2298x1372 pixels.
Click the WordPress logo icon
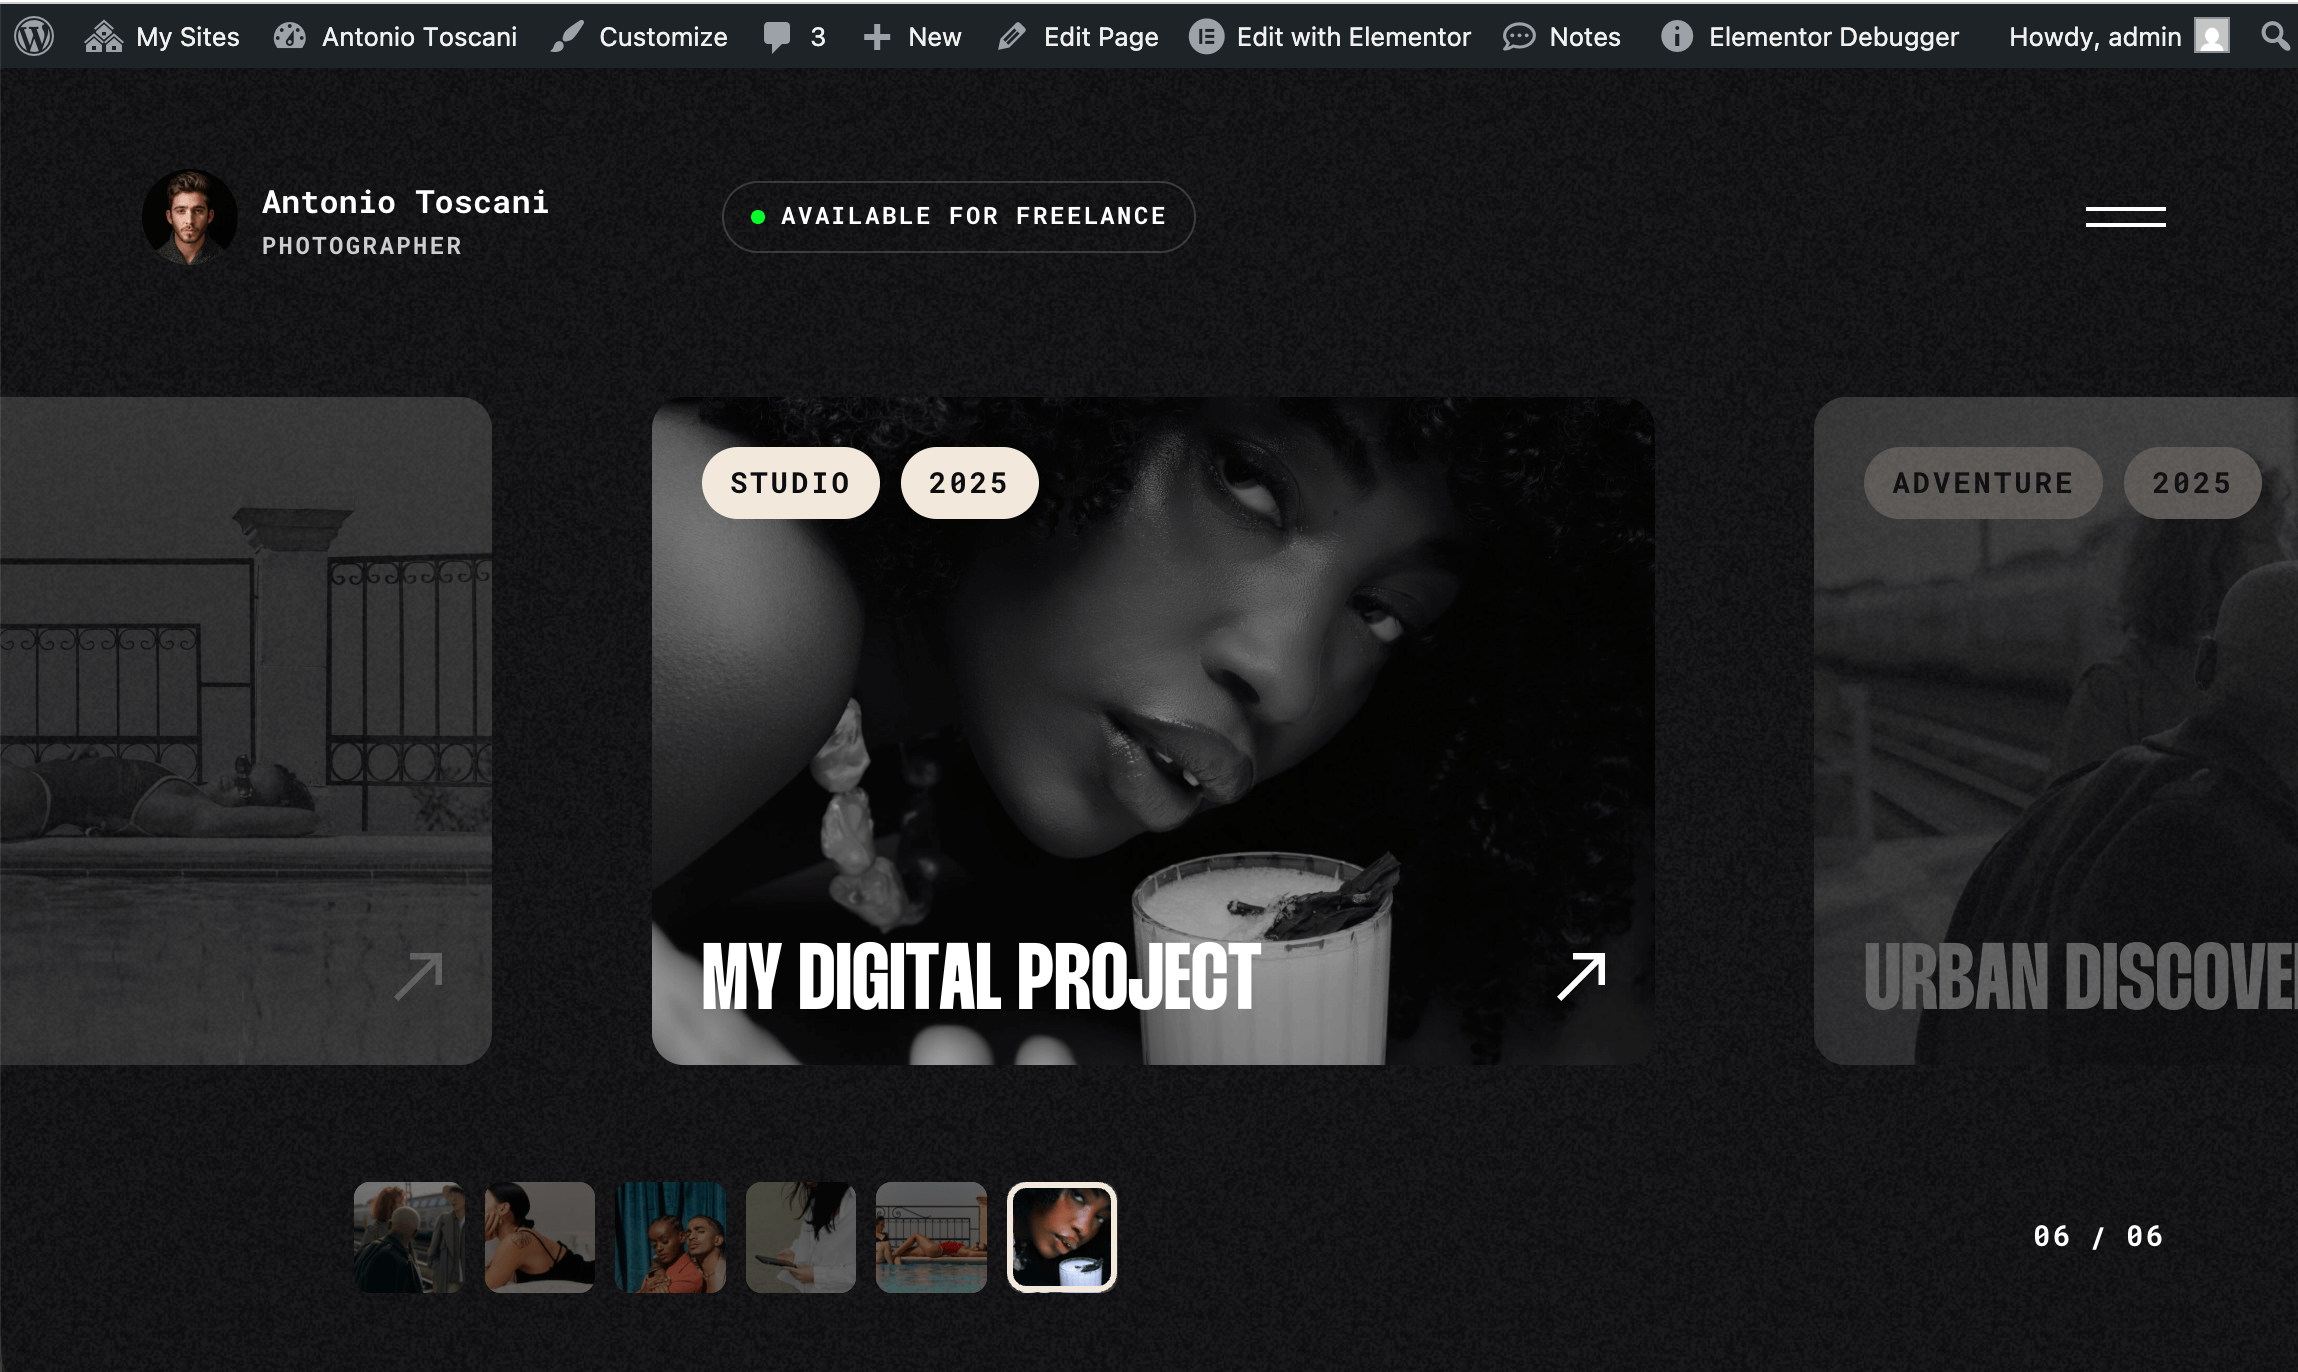34,37
